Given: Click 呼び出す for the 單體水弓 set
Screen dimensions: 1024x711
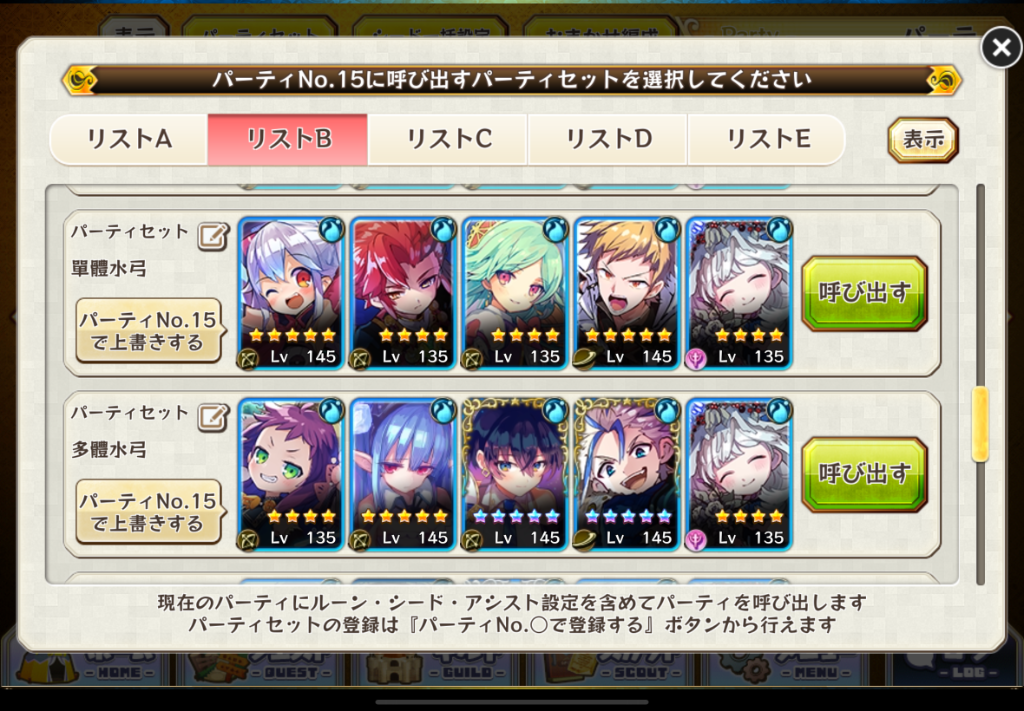Looking at the screenshot, I should [x=865, y=293].
